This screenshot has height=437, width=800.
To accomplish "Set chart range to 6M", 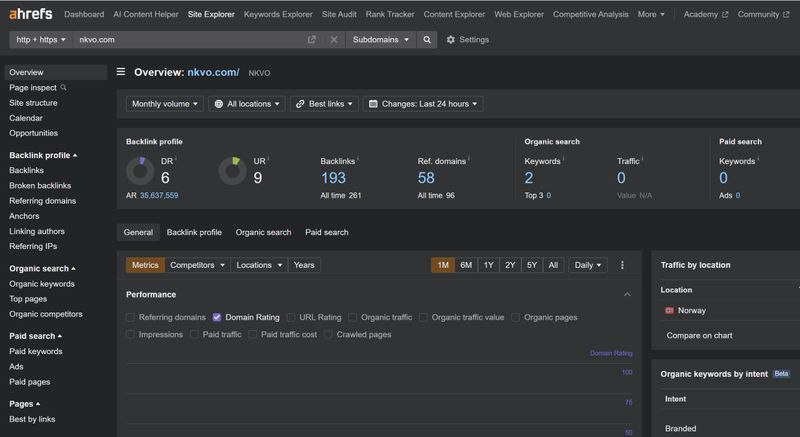I will 466,265.
